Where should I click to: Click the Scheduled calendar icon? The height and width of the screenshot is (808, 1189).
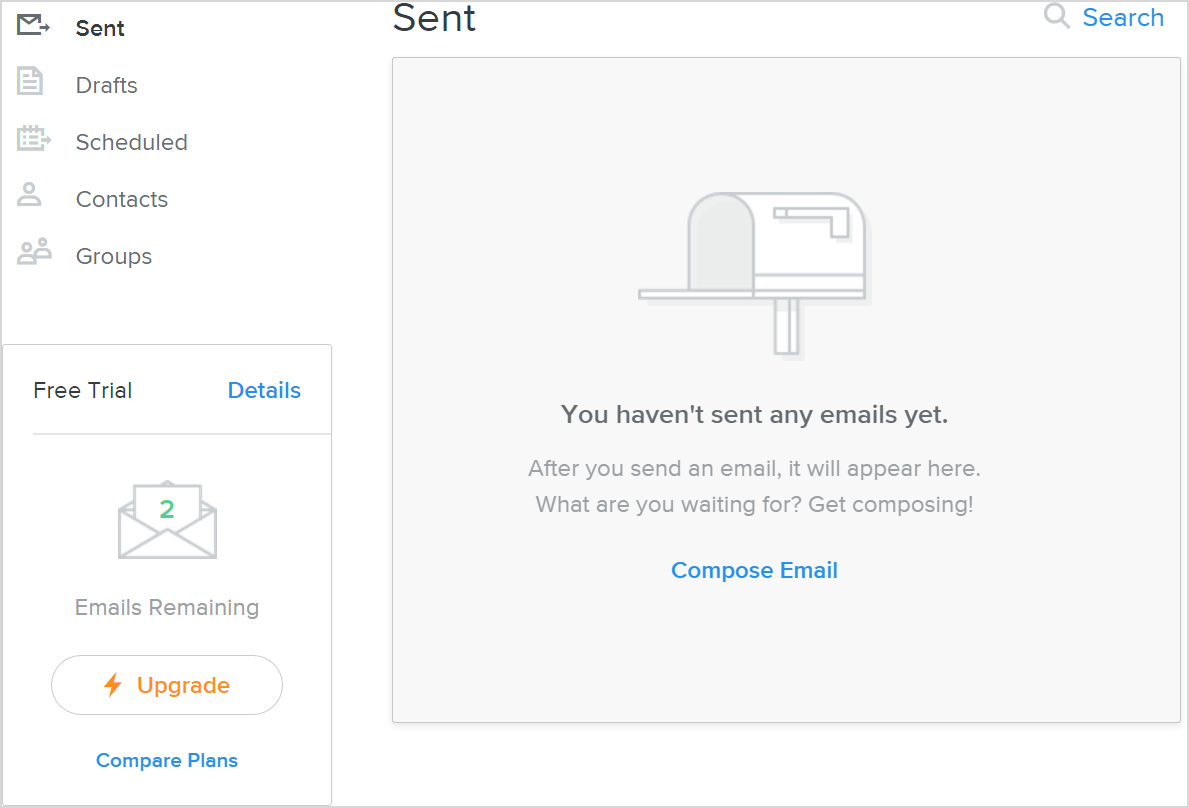tap(33, 140)
